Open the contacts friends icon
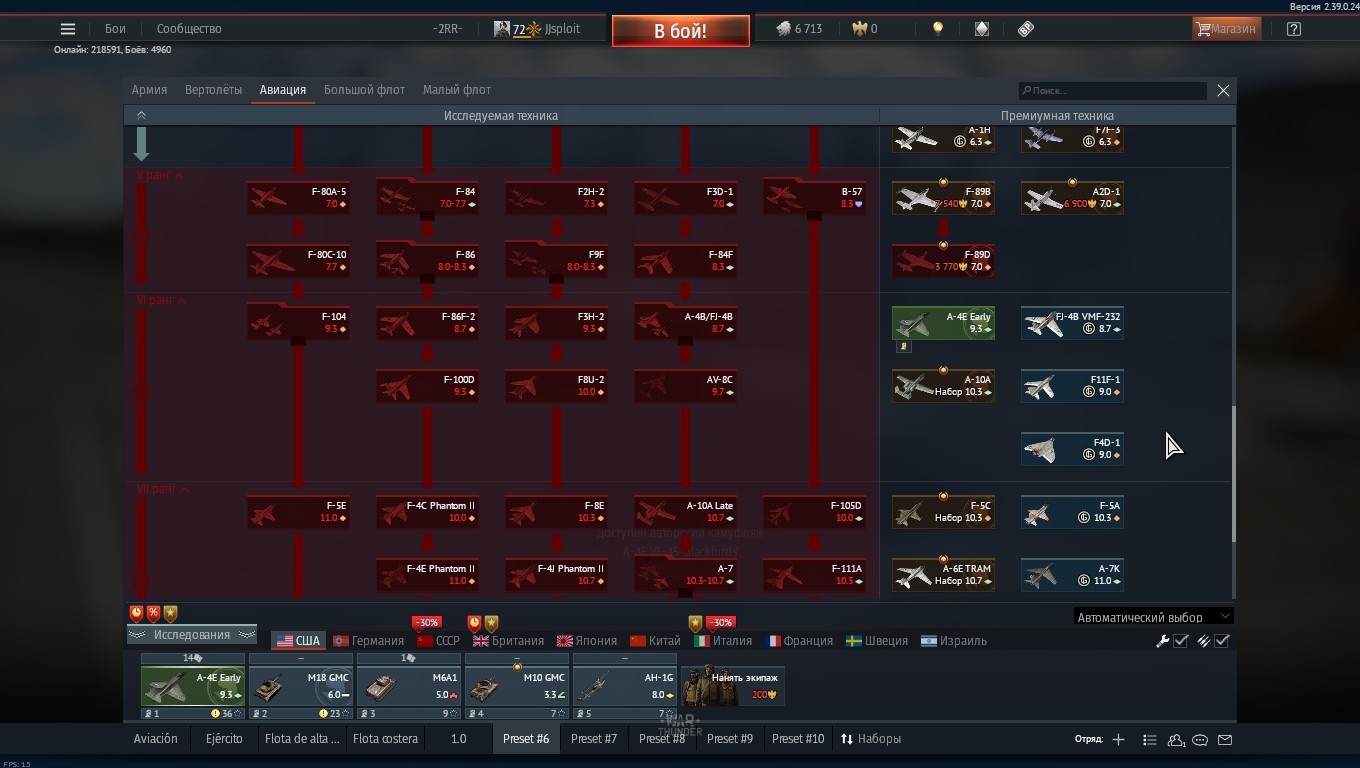1360x768 pixels. click(1176, 739)
